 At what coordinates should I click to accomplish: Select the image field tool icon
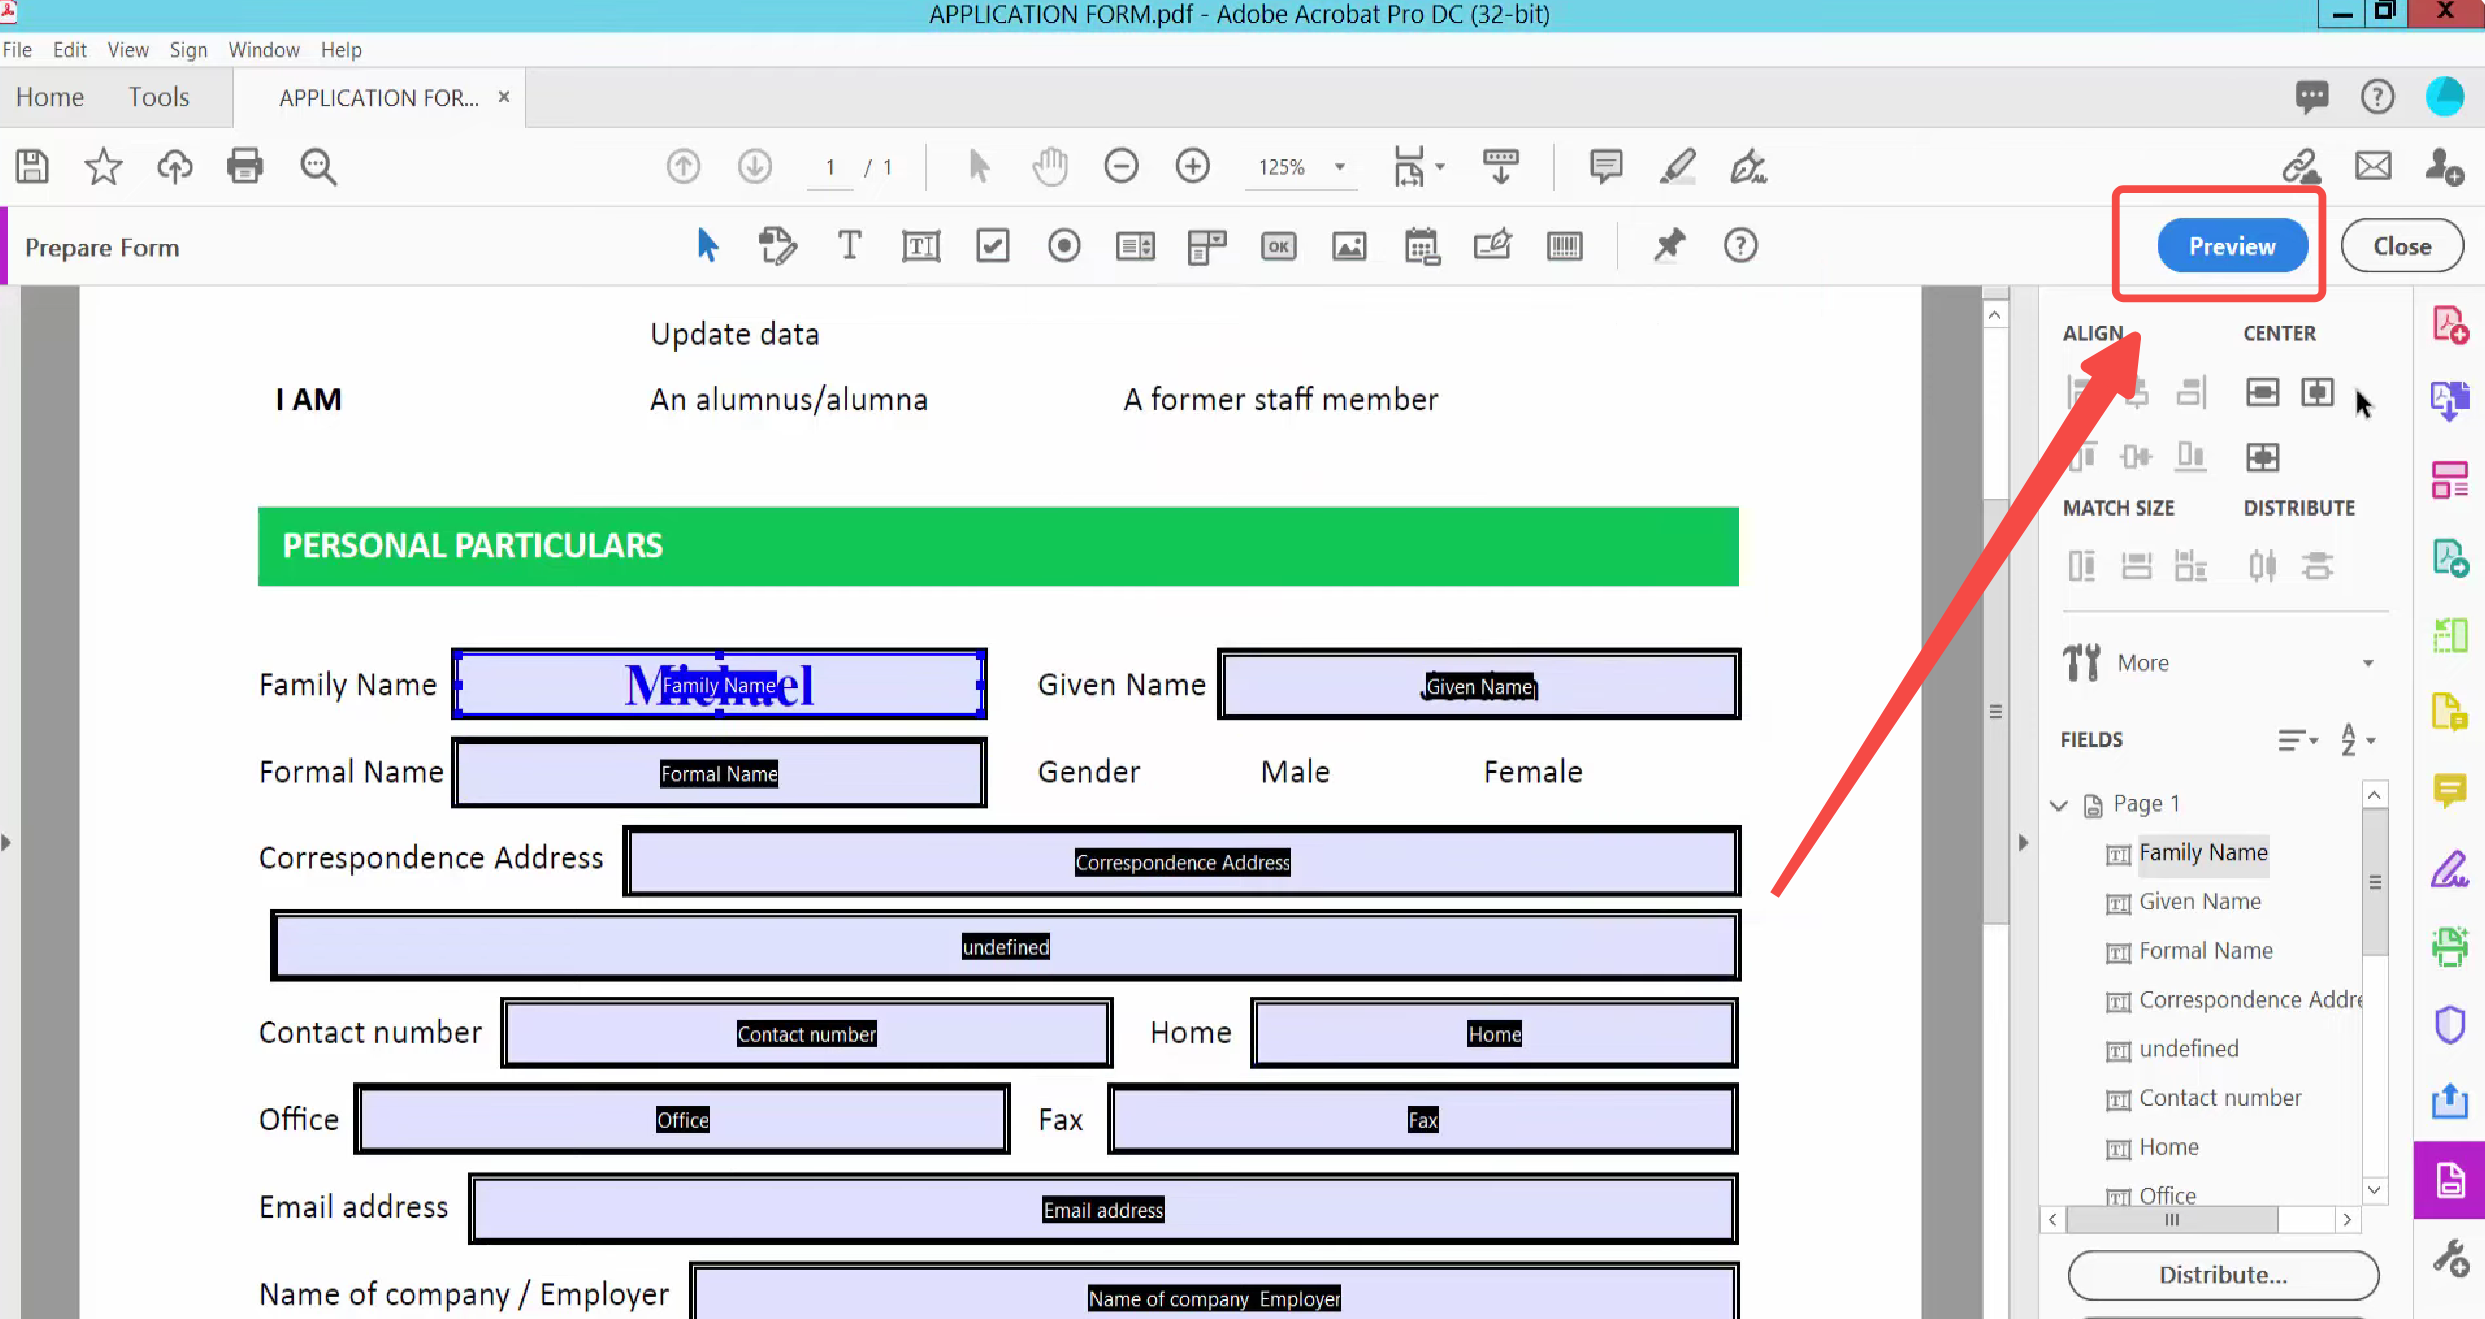(x=1349, y=245)
